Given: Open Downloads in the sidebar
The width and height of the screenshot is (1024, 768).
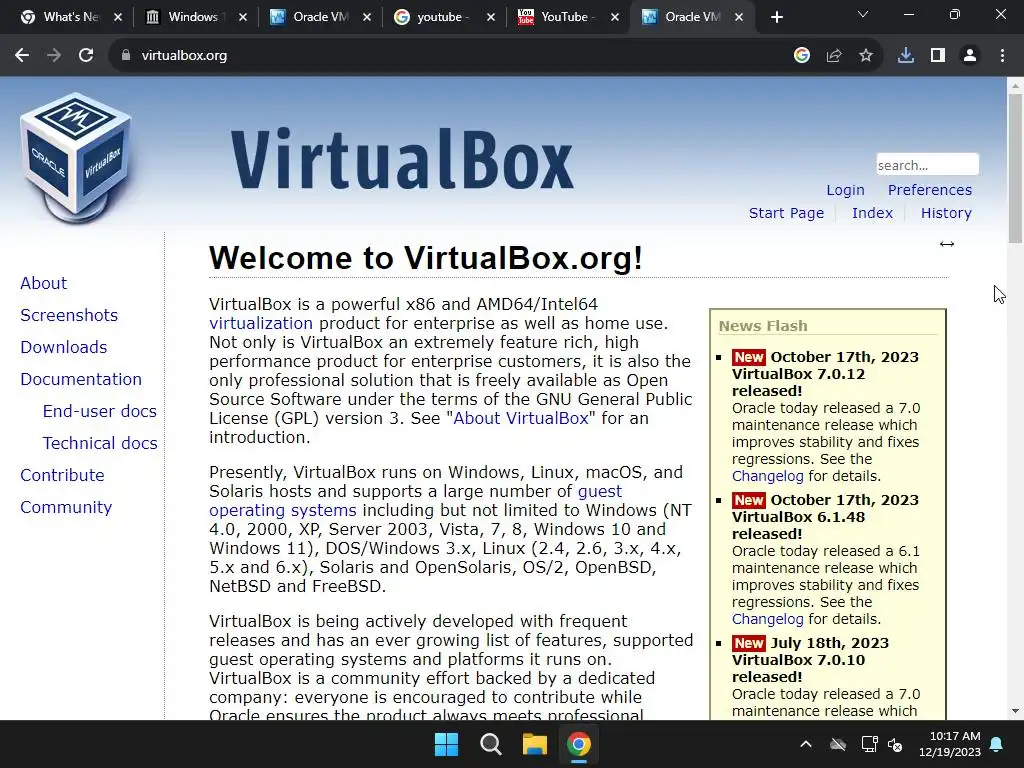Looking at the screenshot, I should point(63,347).
